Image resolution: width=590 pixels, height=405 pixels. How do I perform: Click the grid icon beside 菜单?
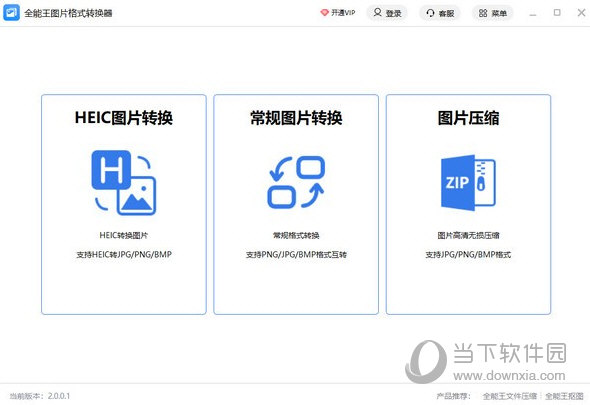483,13
